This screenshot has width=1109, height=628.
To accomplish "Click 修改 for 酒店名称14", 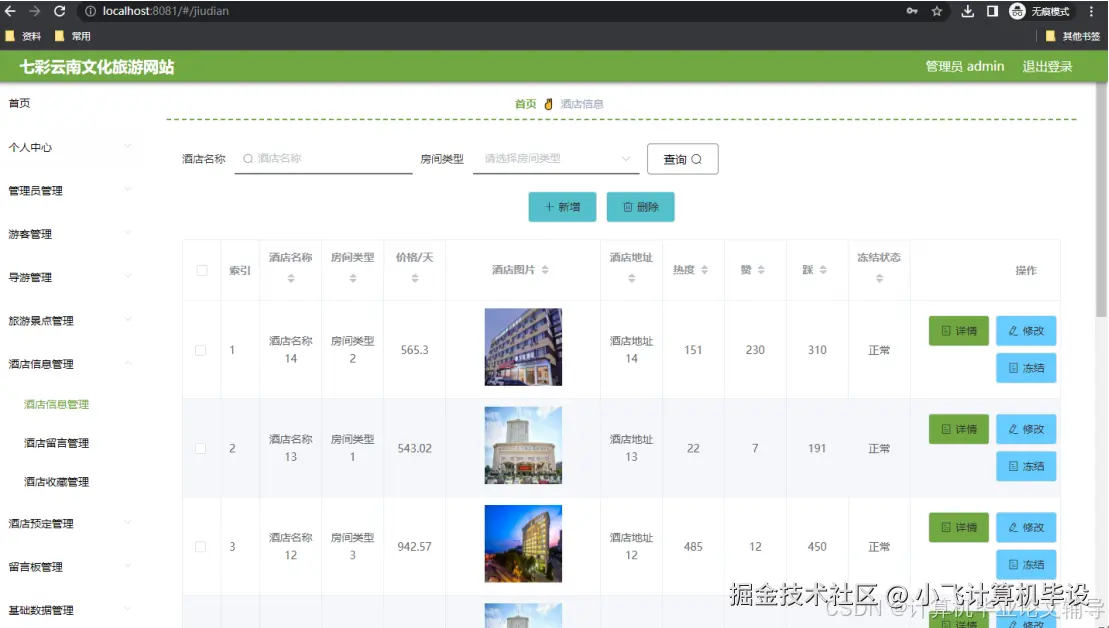I will [1026, 331].
